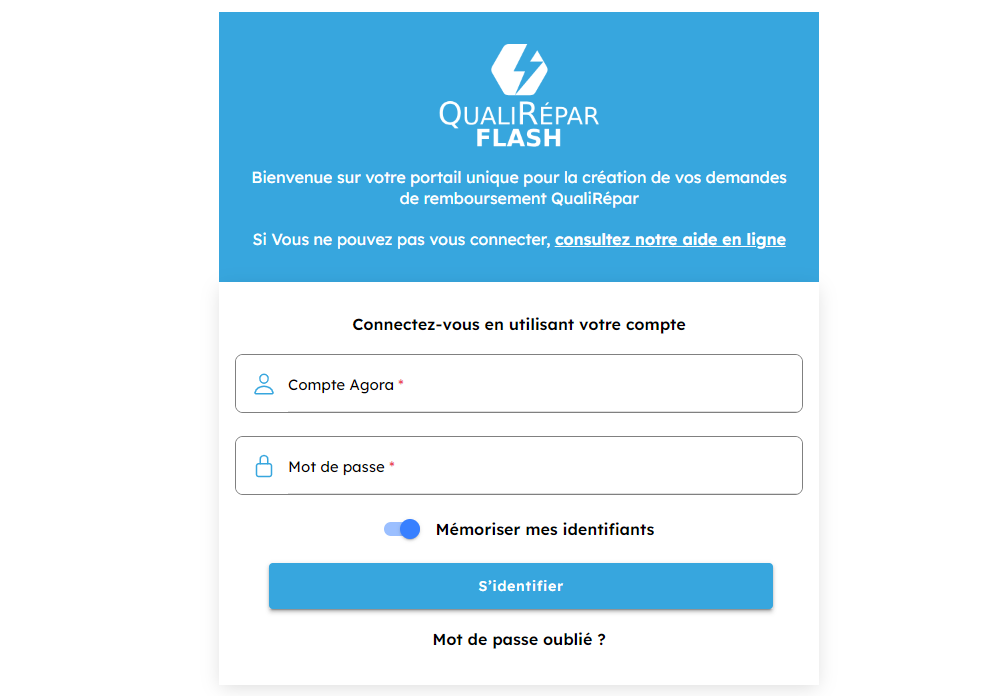Viewport: 1000px width, 696px height.
Task: Click the QualiRépar wordmark text
Action: pos(519,113)
